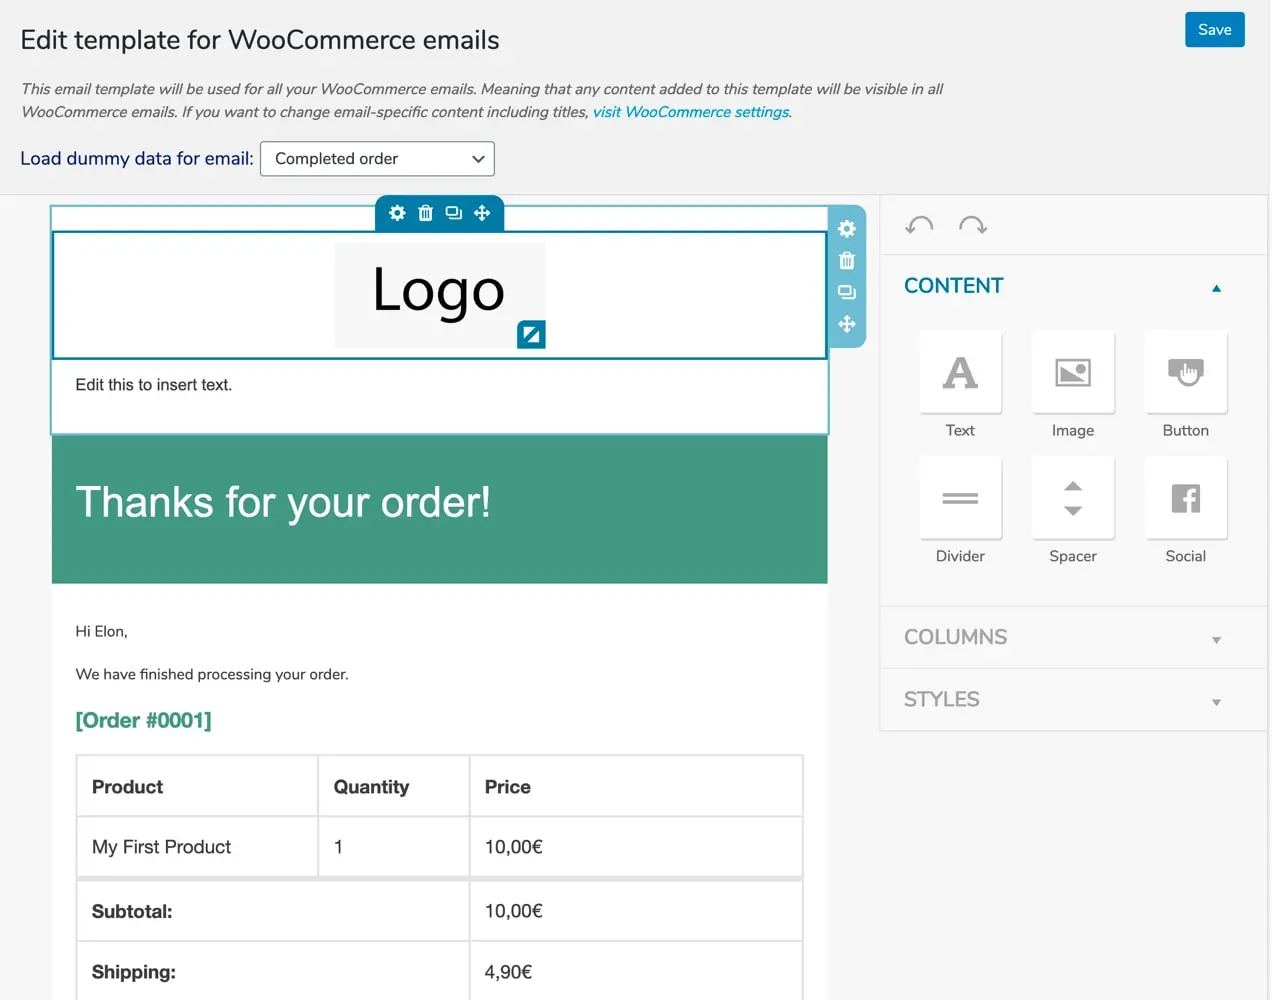Click the side toolbar move handle

click(x=847, y=324)
